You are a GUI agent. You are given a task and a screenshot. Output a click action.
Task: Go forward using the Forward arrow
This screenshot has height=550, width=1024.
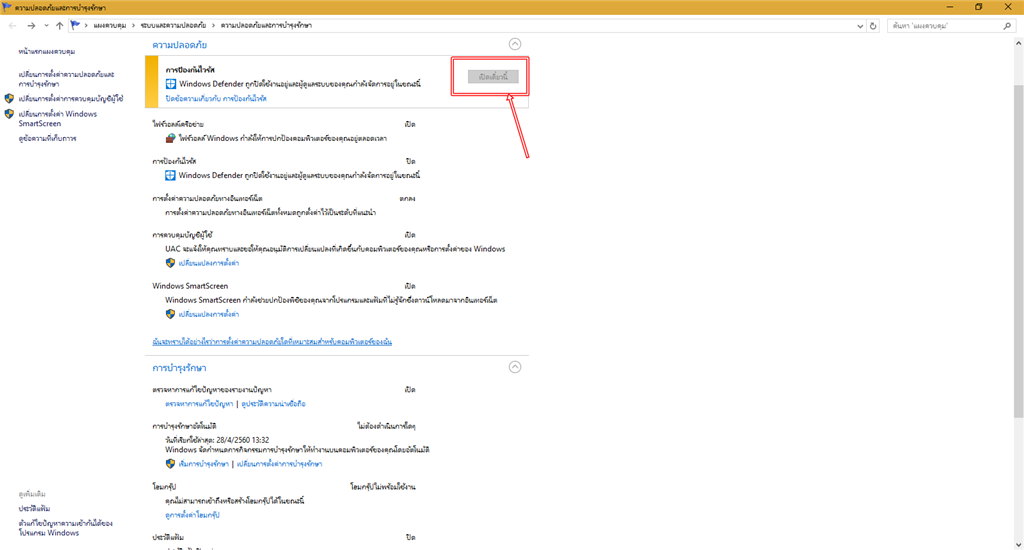pos(31,25)
